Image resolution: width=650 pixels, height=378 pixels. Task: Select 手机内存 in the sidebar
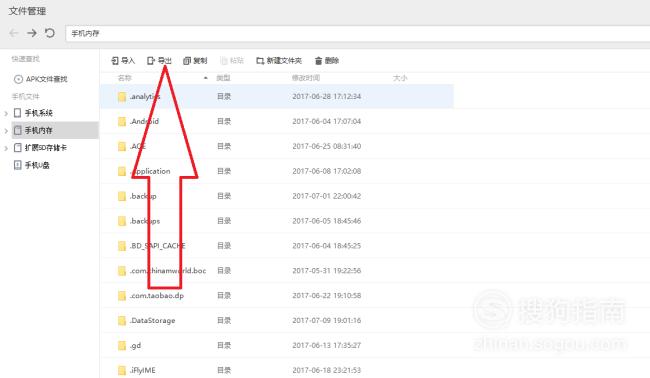(x=39, y=130)
